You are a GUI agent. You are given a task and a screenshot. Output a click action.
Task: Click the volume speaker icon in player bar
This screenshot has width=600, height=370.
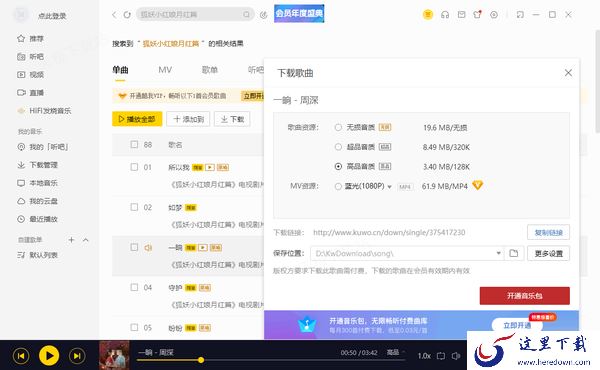pos(456,356)
